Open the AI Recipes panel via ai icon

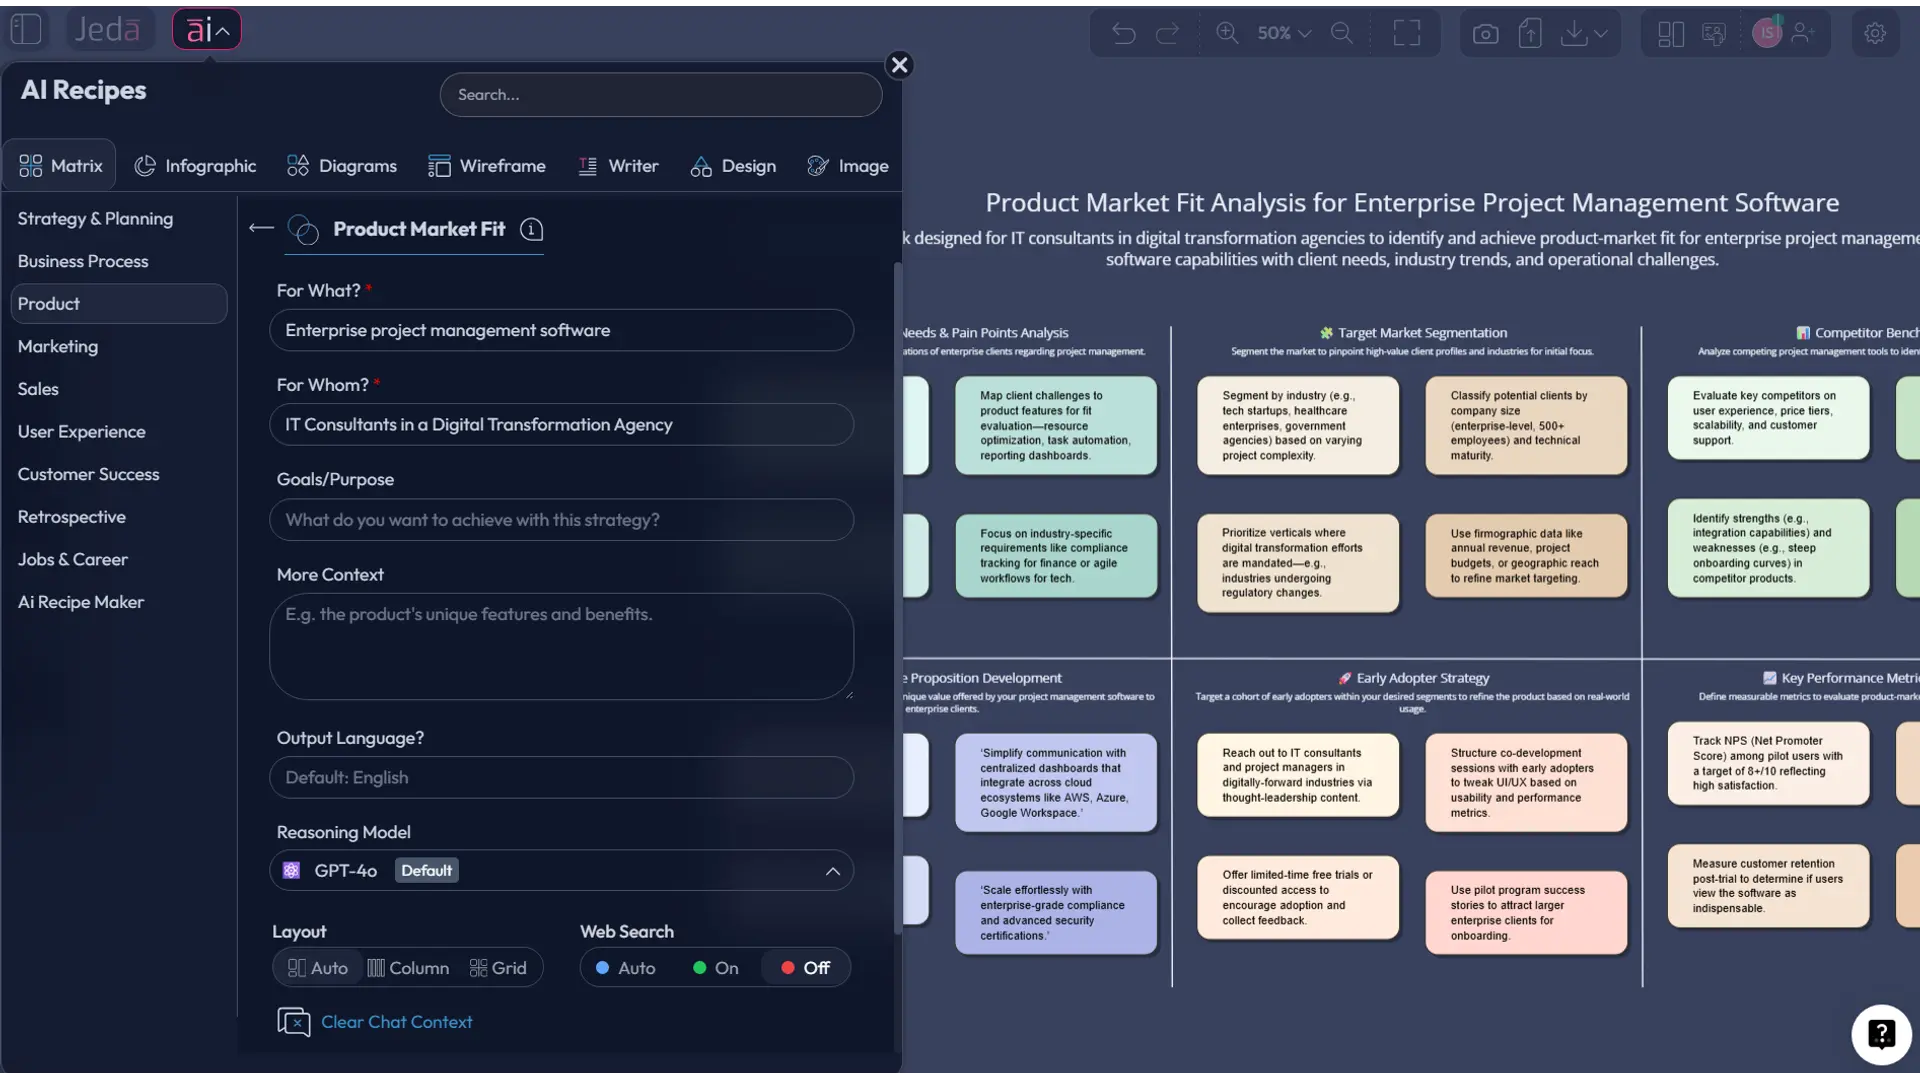tap(206, 29)
